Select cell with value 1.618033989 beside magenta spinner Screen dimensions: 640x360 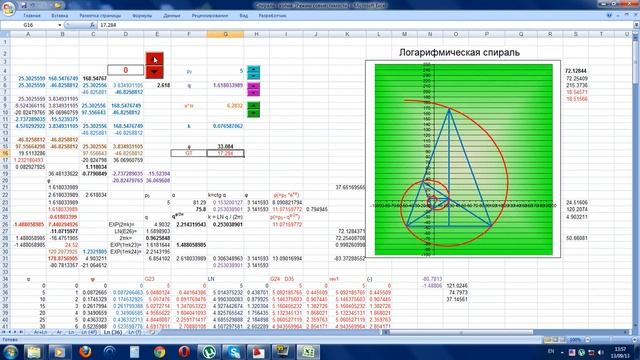[225, 85]
